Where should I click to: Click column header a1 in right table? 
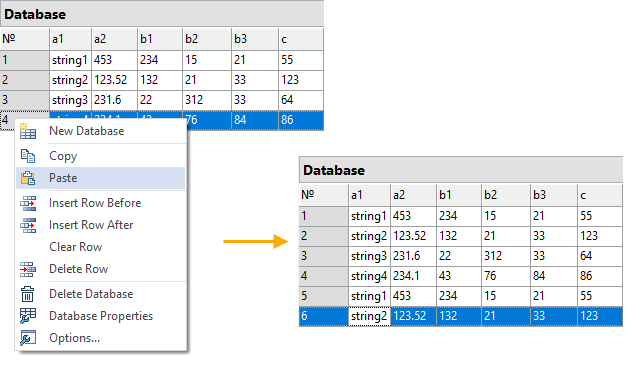pos(369,195)
